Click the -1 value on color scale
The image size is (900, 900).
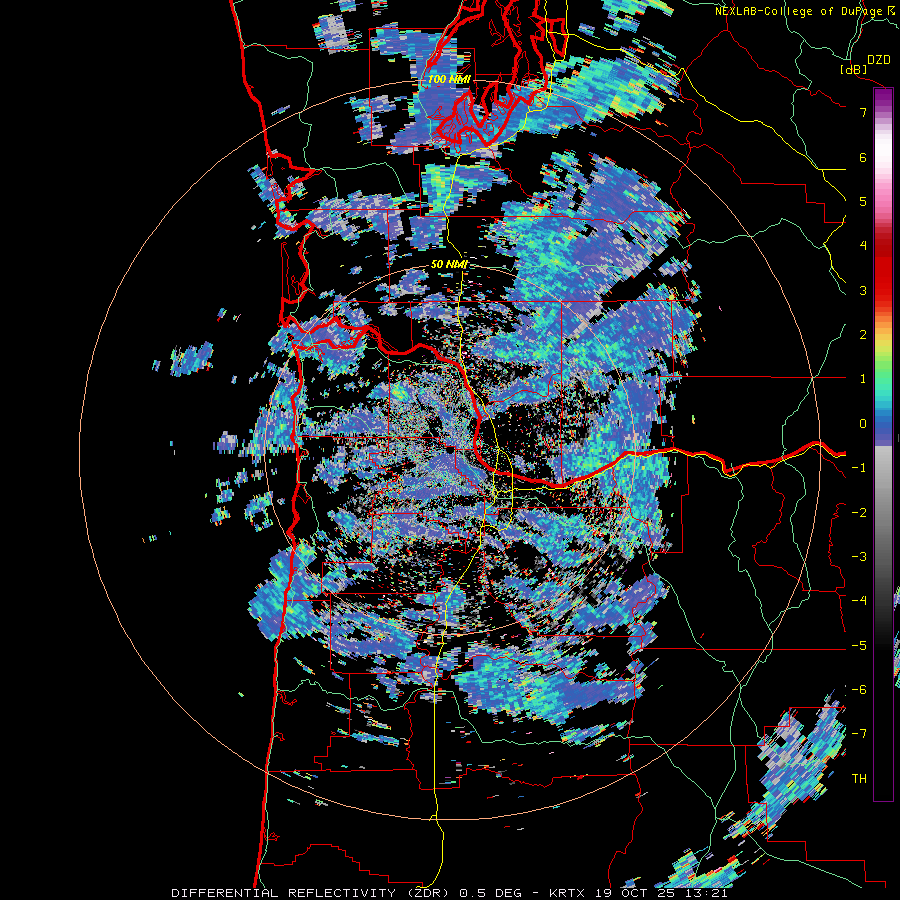click(859, 468)
